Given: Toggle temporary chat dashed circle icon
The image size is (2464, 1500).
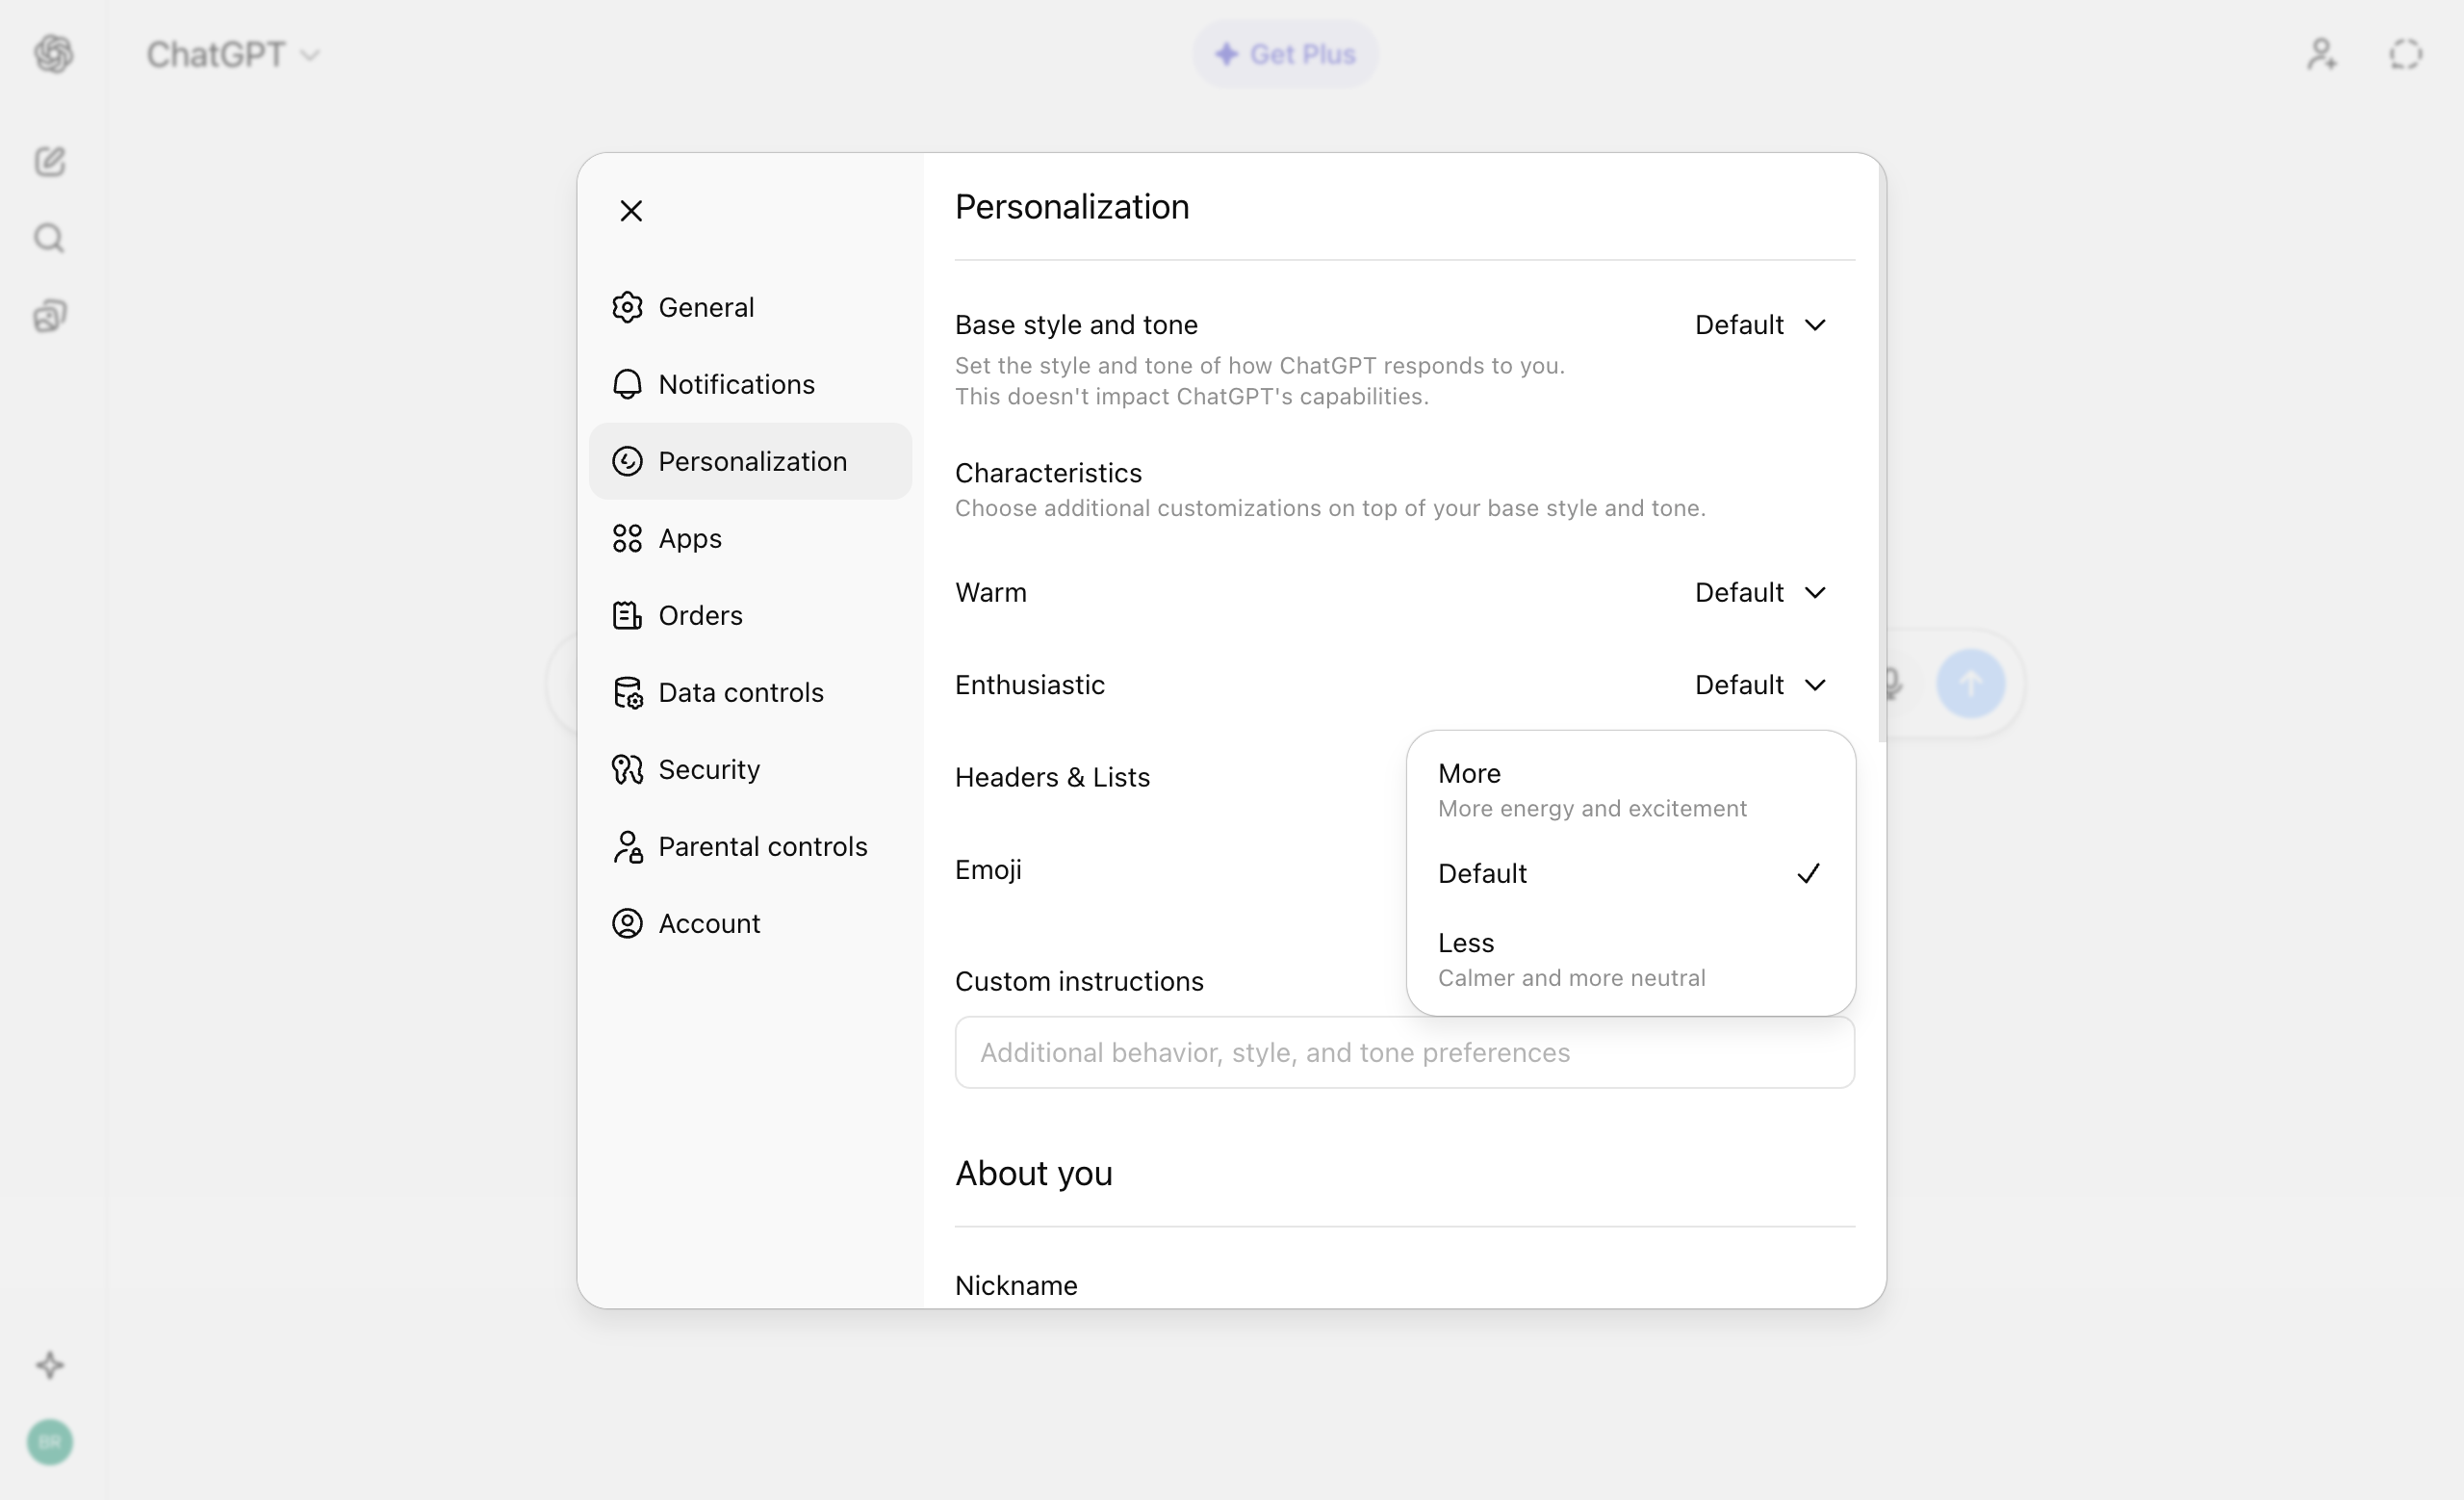Looking at the screenshot, I should (2406, 54).
